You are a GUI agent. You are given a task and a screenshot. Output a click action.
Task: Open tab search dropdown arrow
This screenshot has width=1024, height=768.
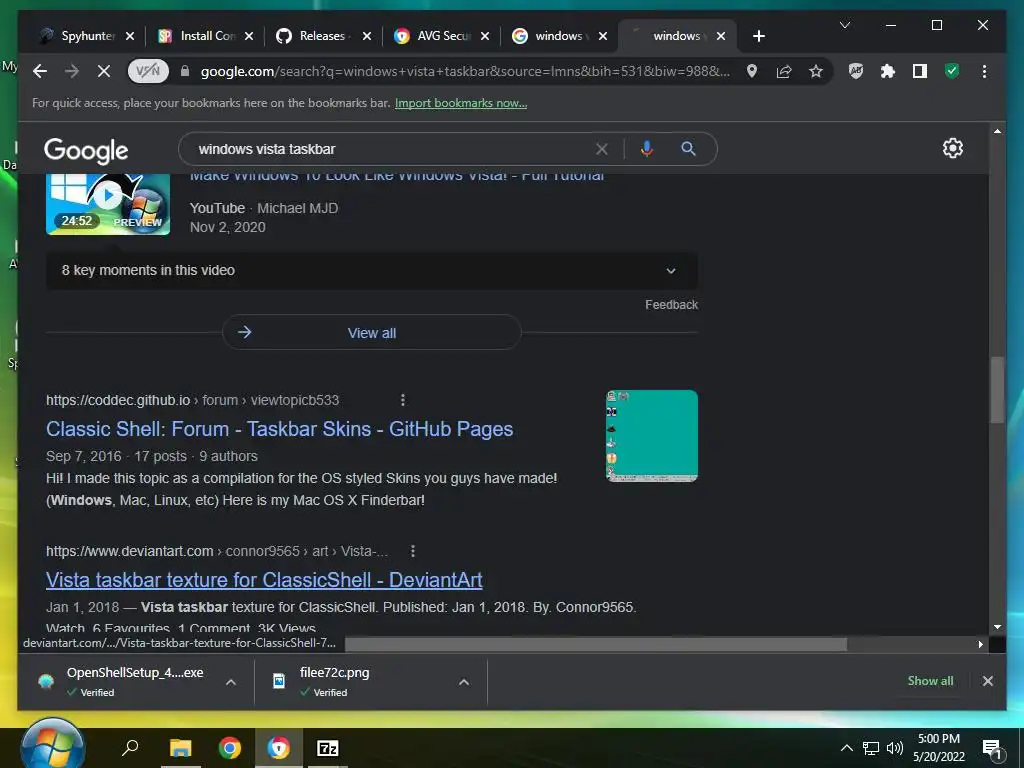[844, 25]
